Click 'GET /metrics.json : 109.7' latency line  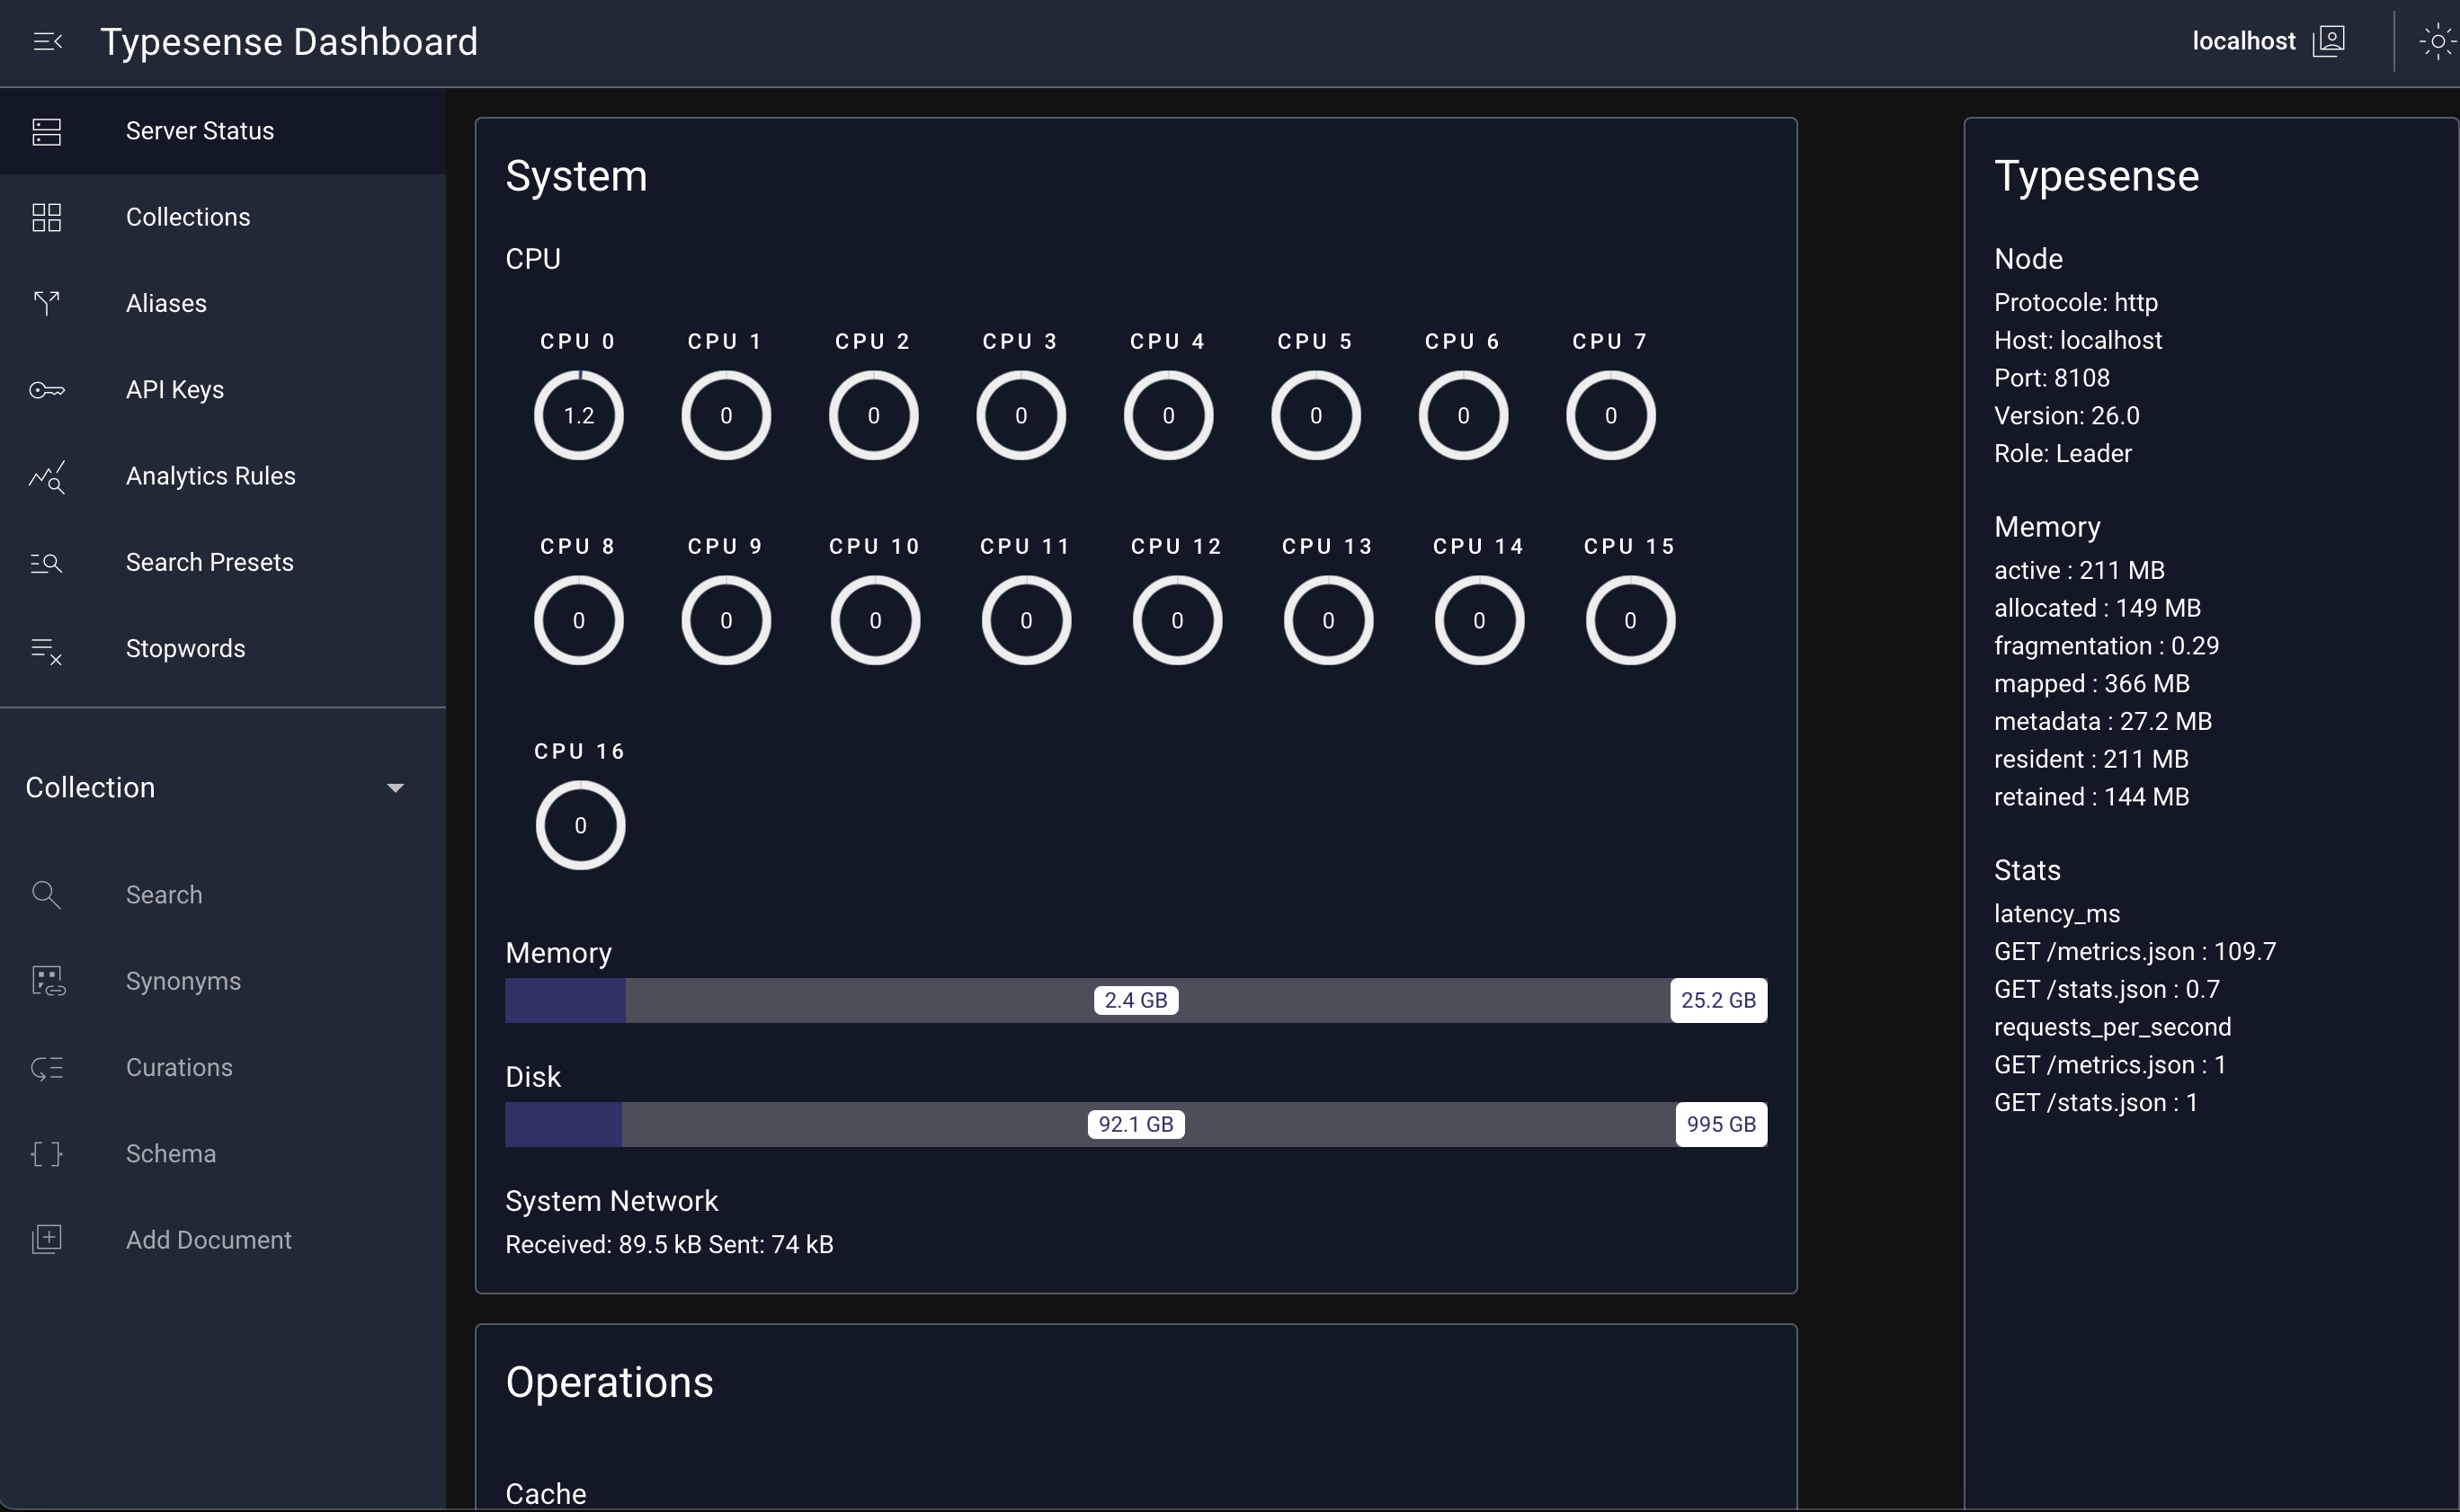pyautogui.click(x=2134, y=952)
